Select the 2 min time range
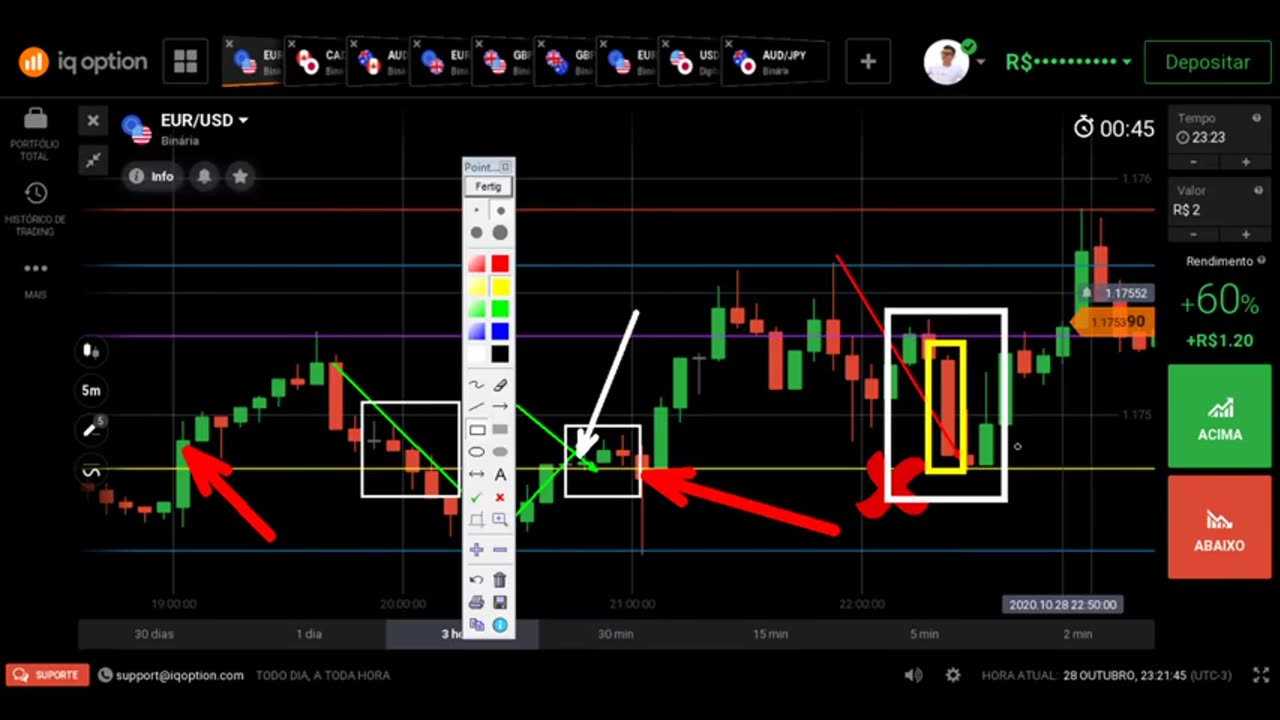The image size is (1280, 720). point(1078,634)
